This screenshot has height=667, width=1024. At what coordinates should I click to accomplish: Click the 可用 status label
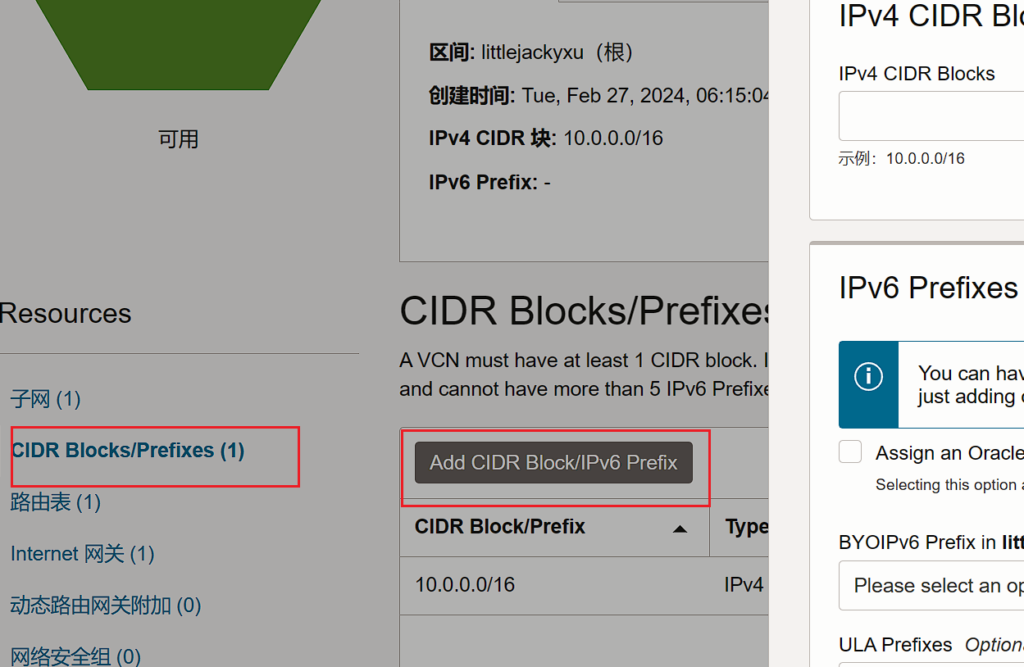click(x=178, y=139)
